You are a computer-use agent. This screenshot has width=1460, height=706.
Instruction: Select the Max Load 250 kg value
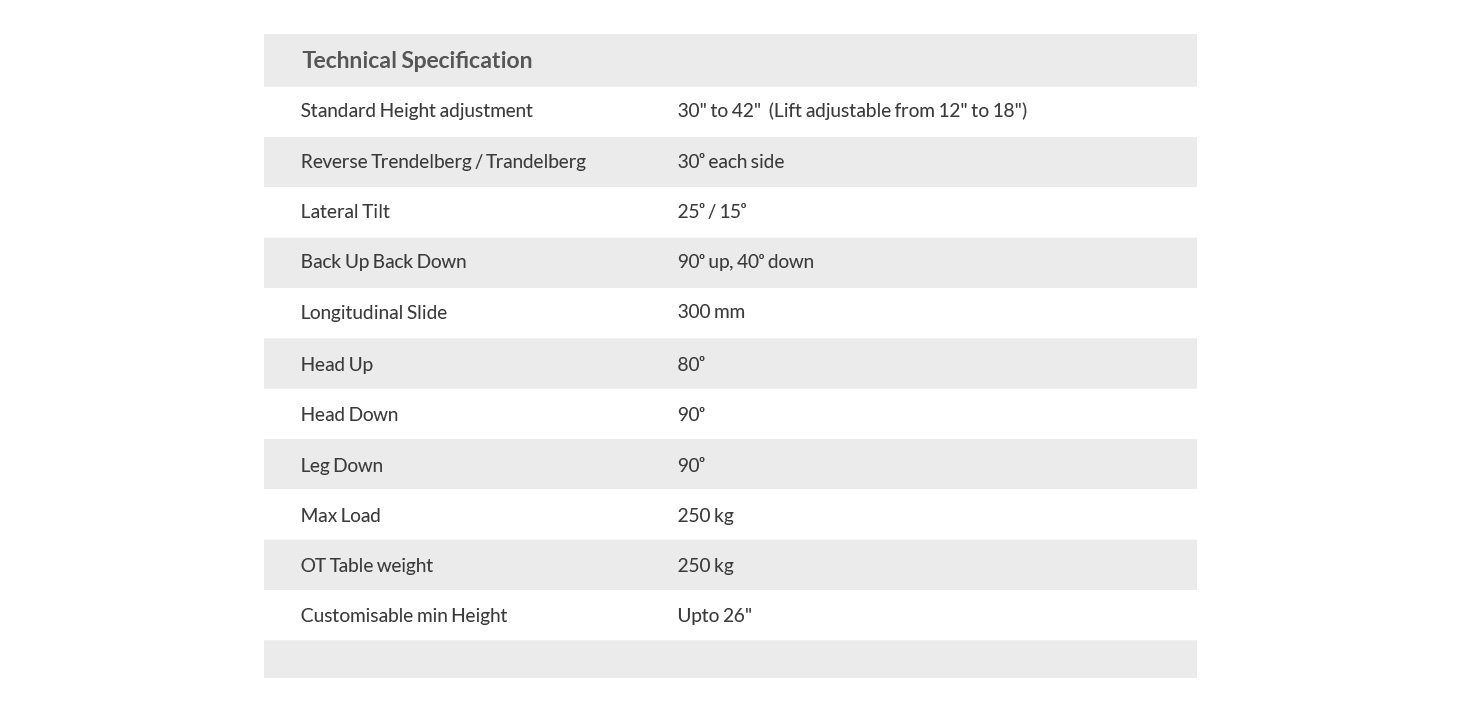tap(705, 515)
